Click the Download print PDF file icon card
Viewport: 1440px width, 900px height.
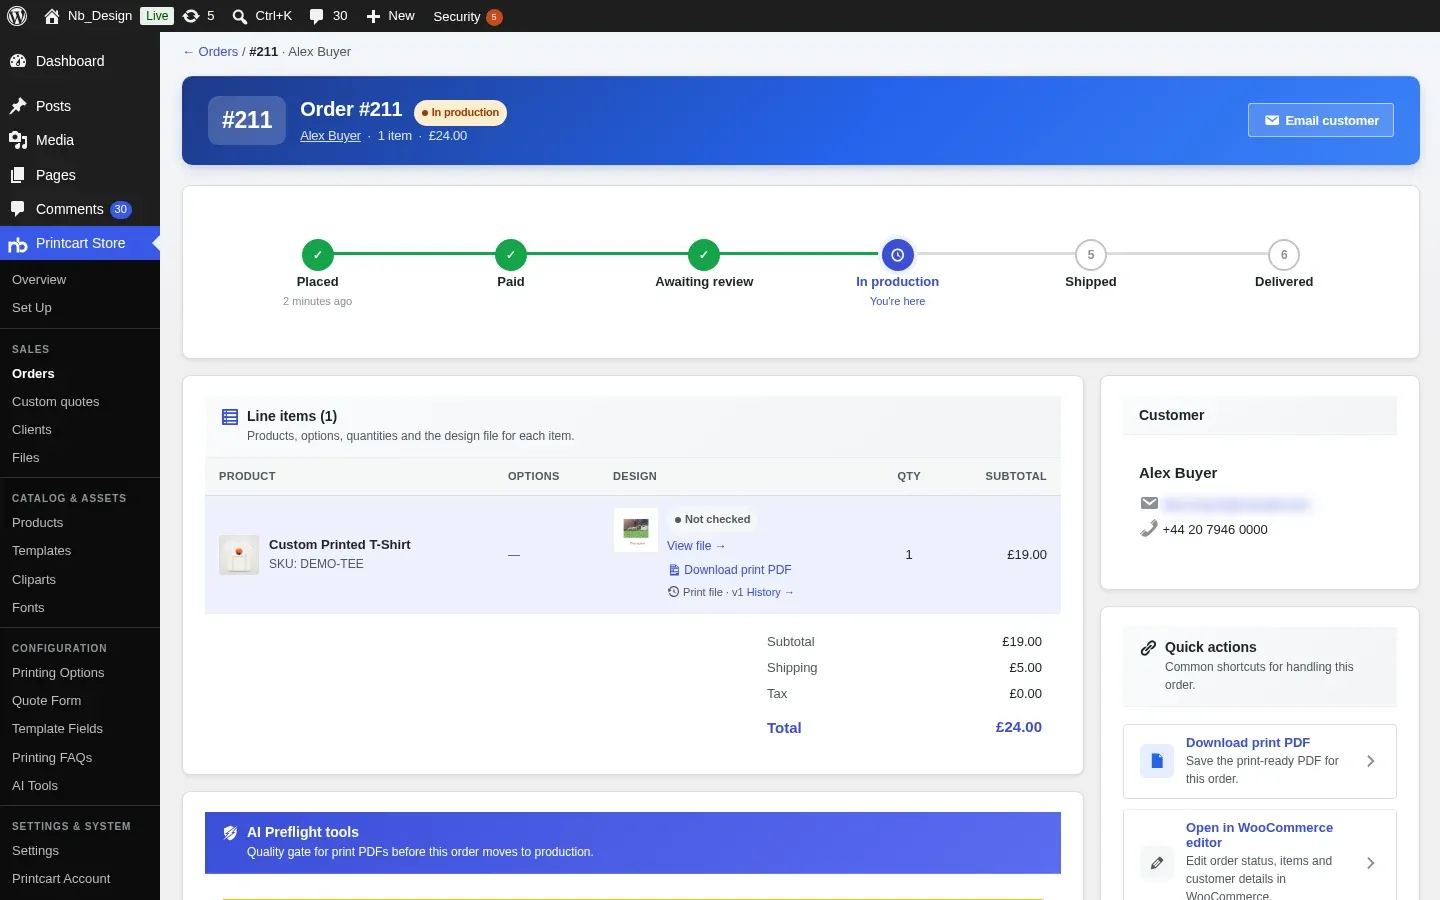pos(1157,761)
